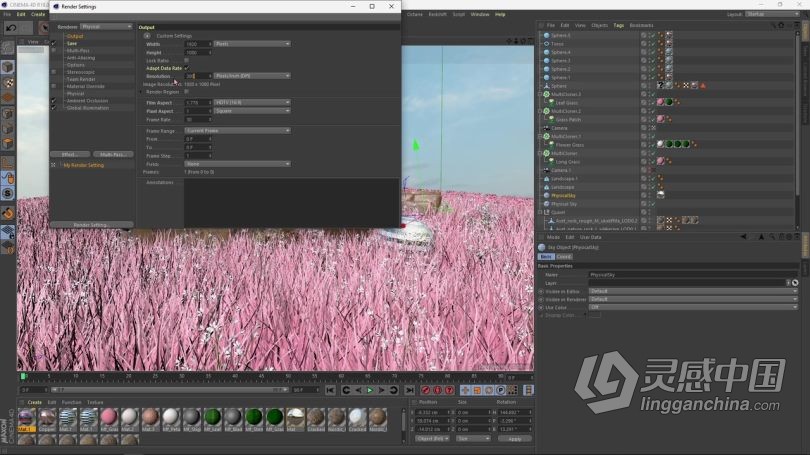Disable the Global Illumination checkbox
This screenshot has height=455, width=810.
click(x=53, y=108)
